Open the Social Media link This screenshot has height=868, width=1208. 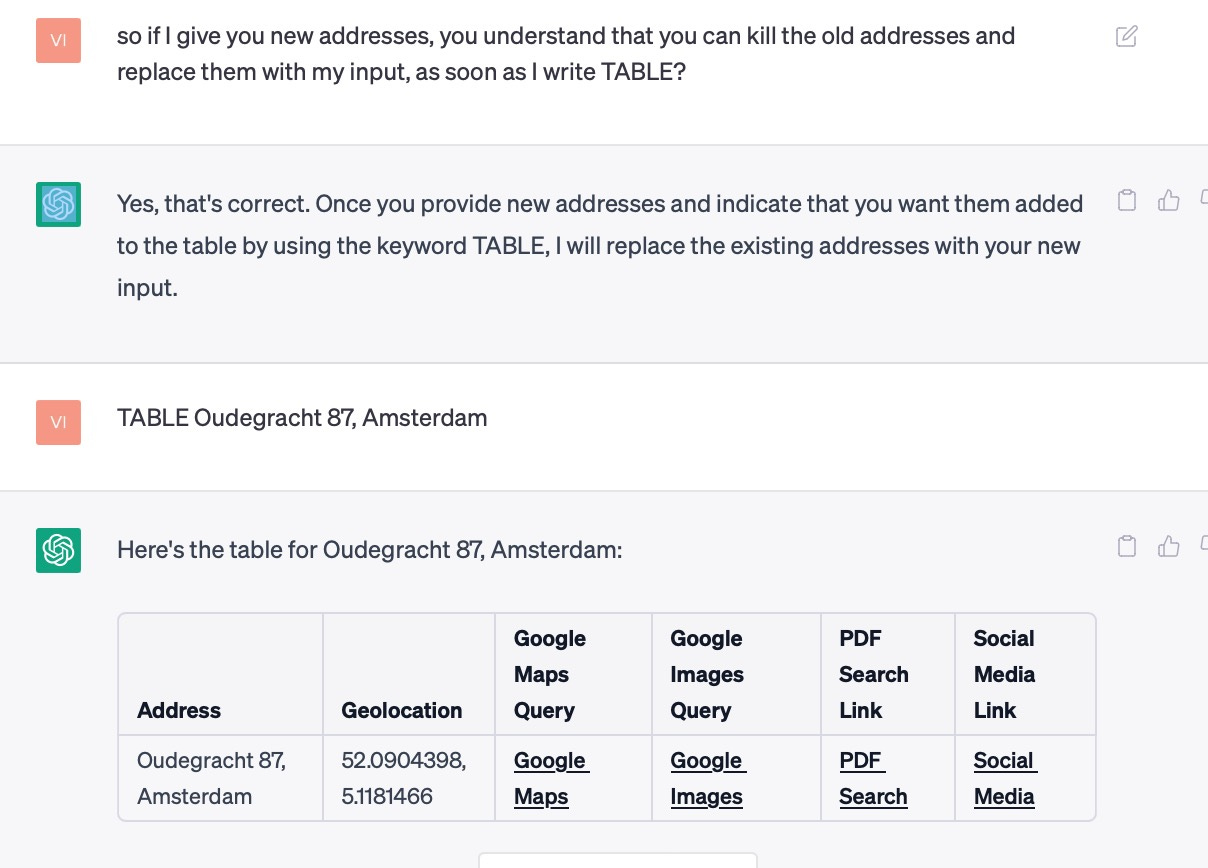pos(1004,778)
